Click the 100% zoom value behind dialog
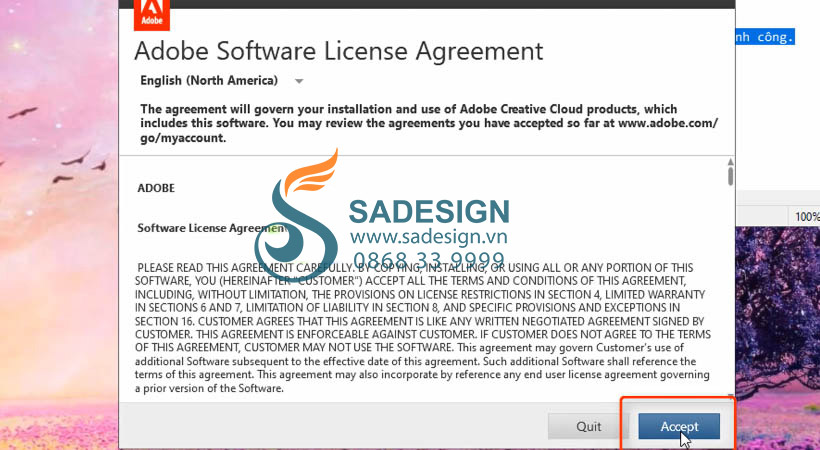This screenshot has width=820, height=450. pyautogui.click(x=806, y=216)
